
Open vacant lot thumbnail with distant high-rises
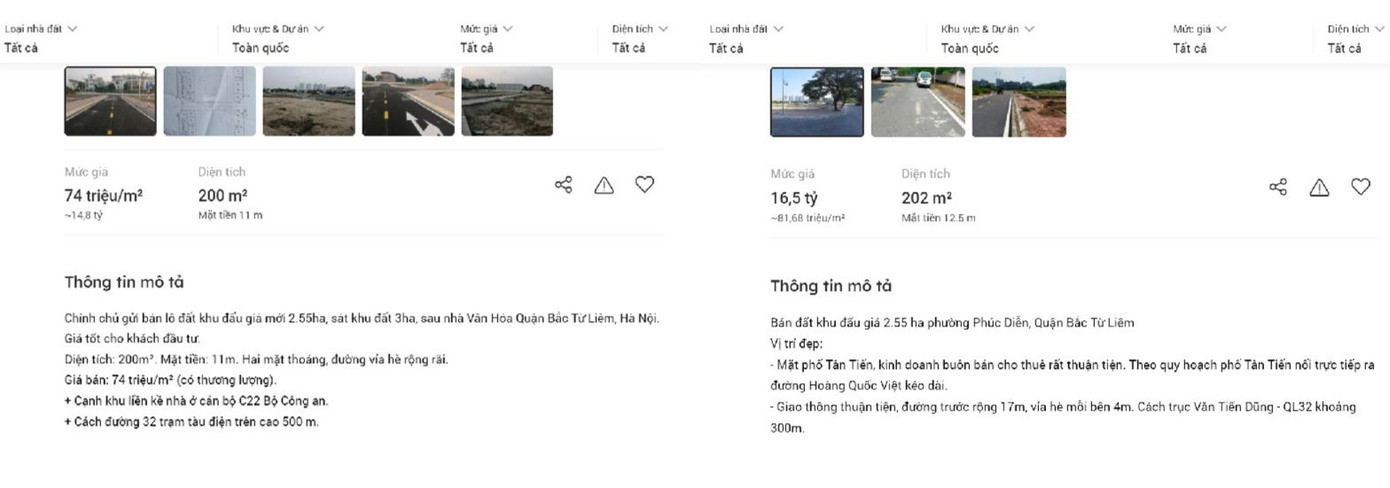coord(309,101)
